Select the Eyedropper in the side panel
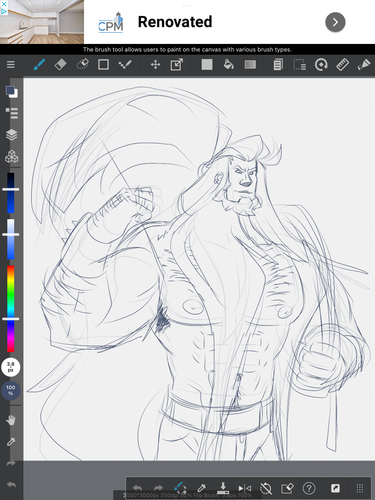This screenshot has height=500, width=375. (x=11, y=442)
